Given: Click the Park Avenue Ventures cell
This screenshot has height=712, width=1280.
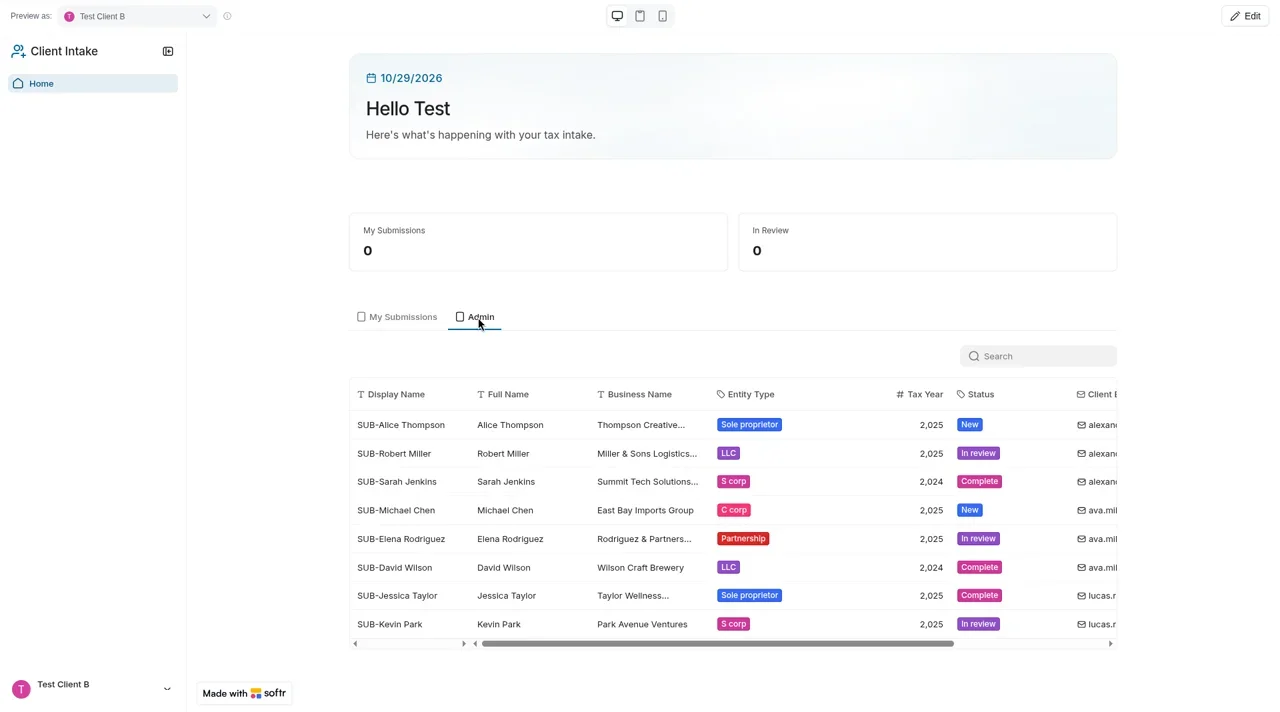Looking at the screenshot, I should pos(642,624).
